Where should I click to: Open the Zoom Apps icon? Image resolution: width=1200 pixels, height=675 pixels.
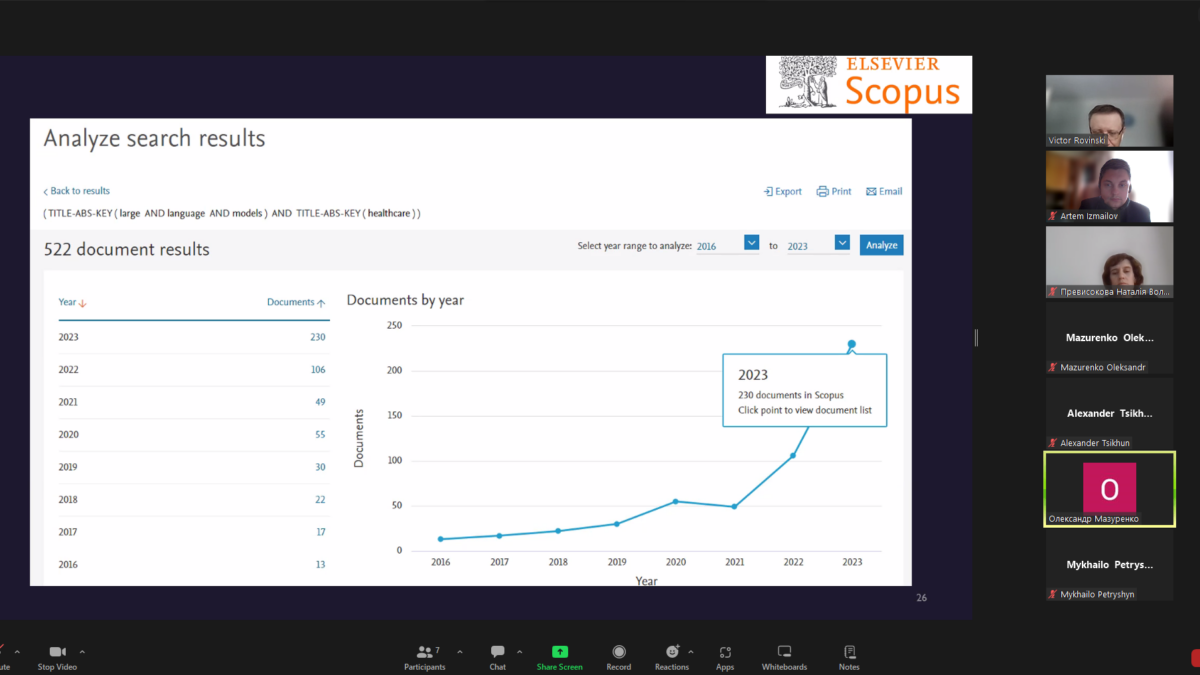tap(725, 652)
